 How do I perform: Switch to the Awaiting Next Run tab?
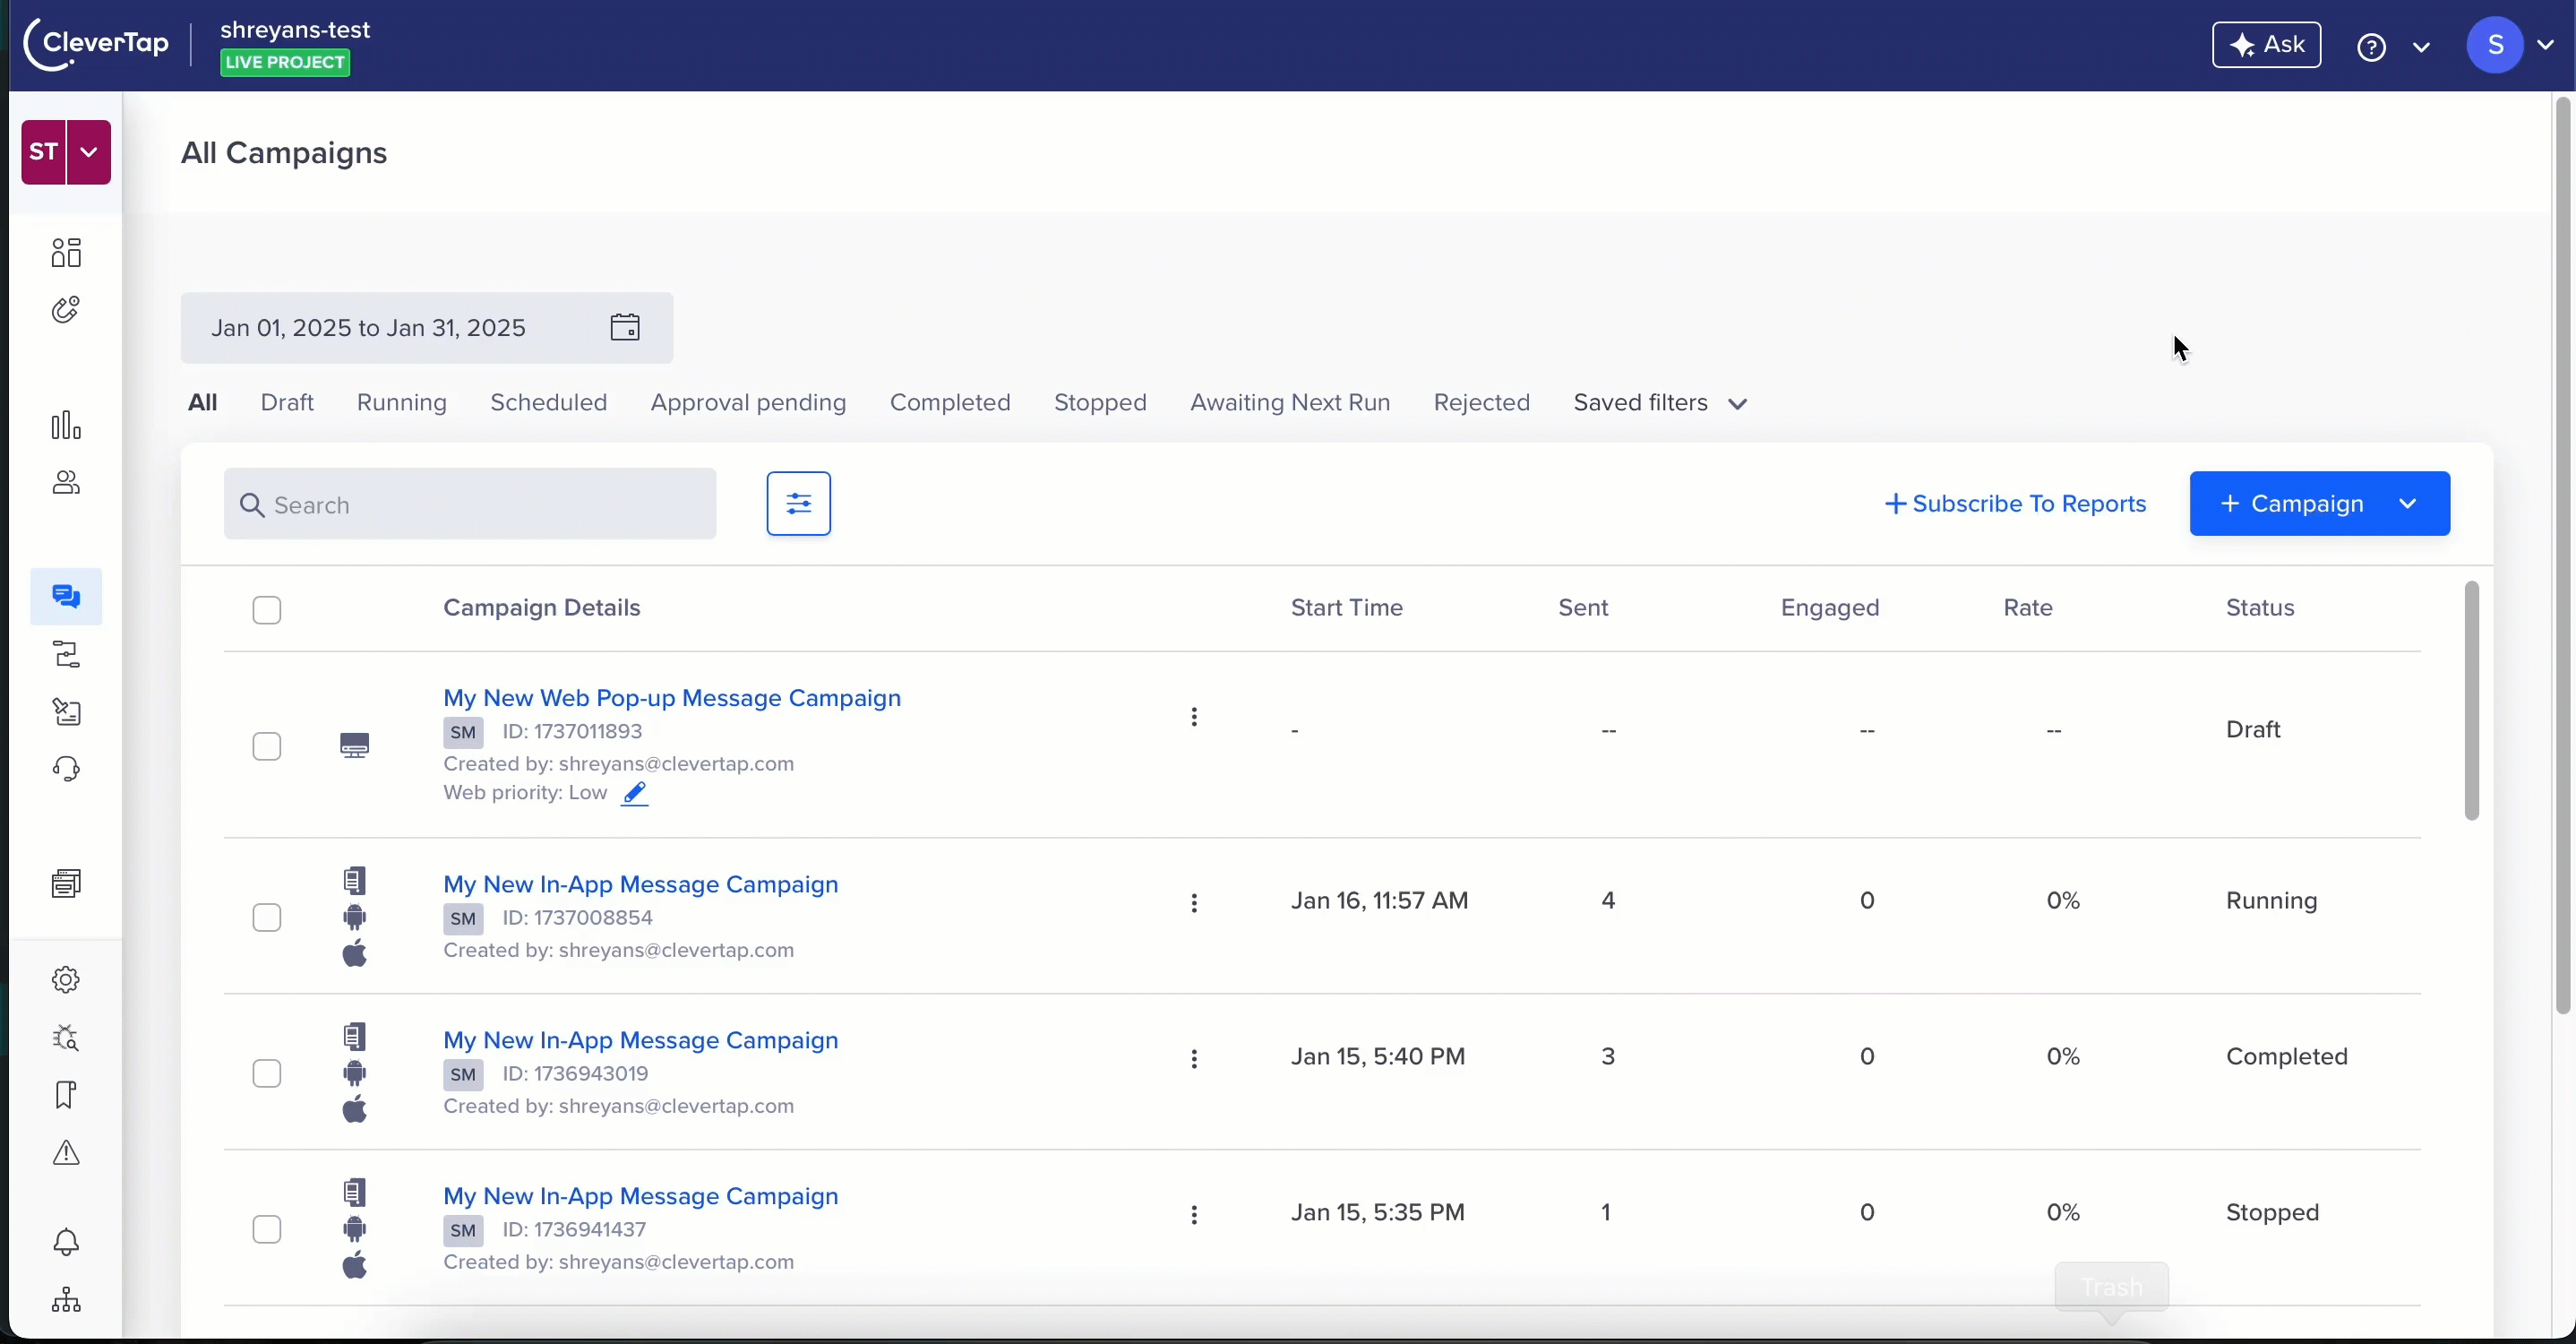1290,403
